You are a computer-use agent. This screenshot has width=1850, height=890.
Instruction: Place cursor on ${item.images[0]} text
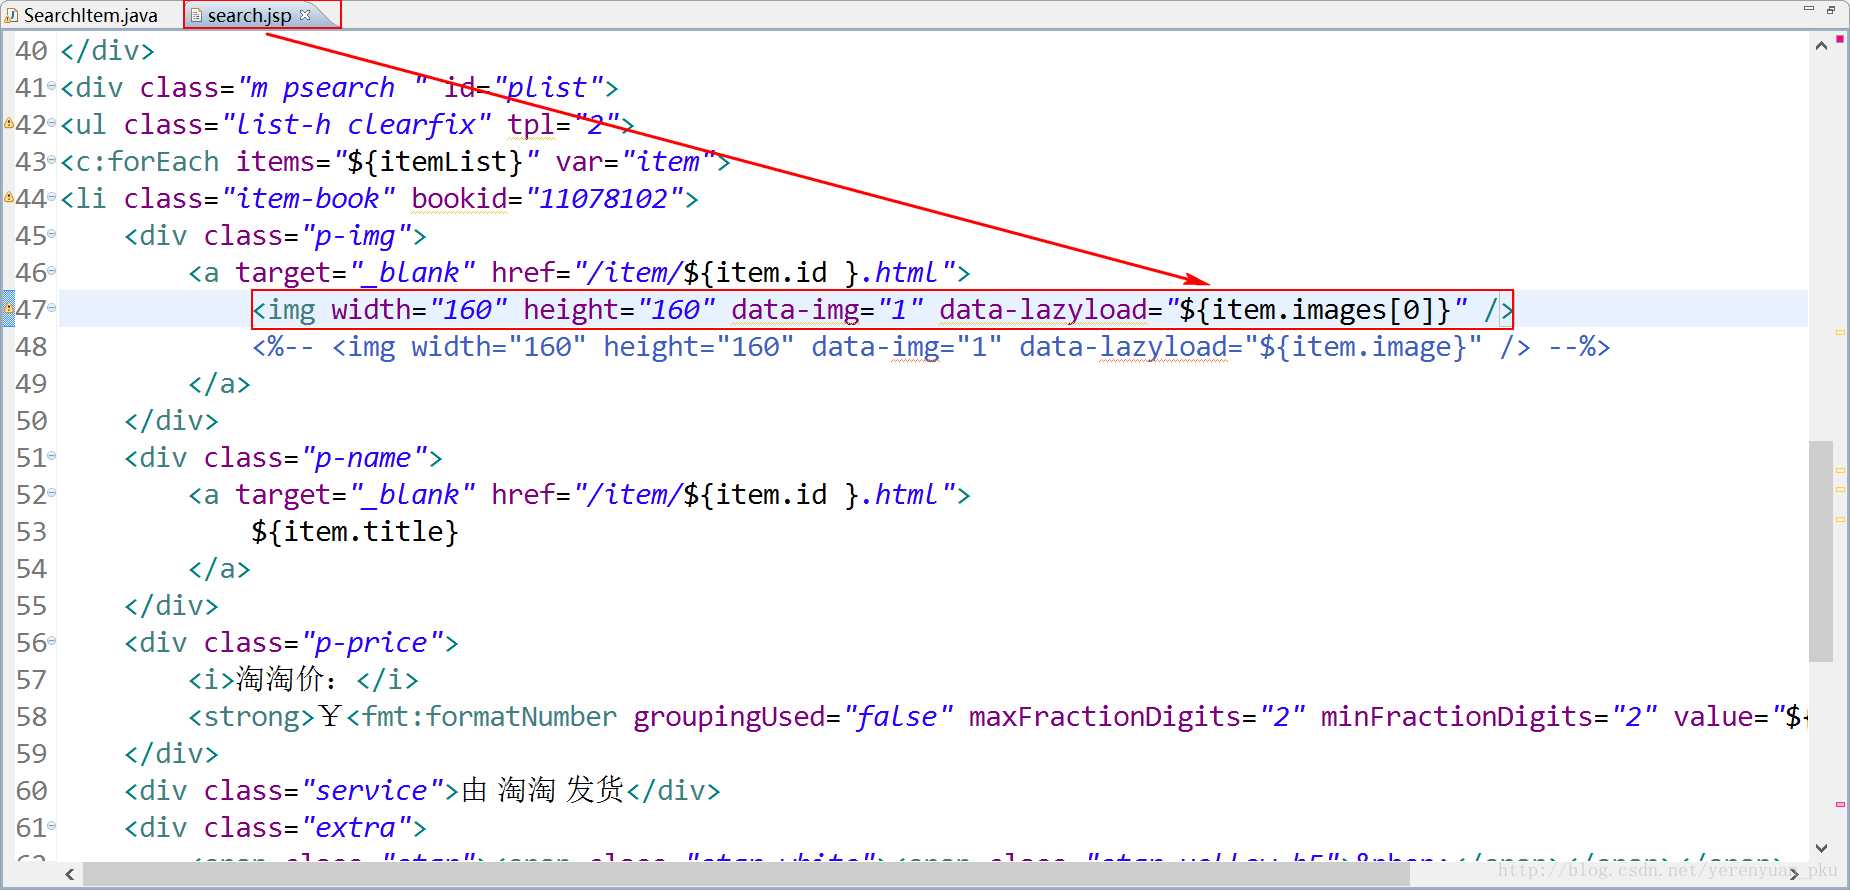1316,310
